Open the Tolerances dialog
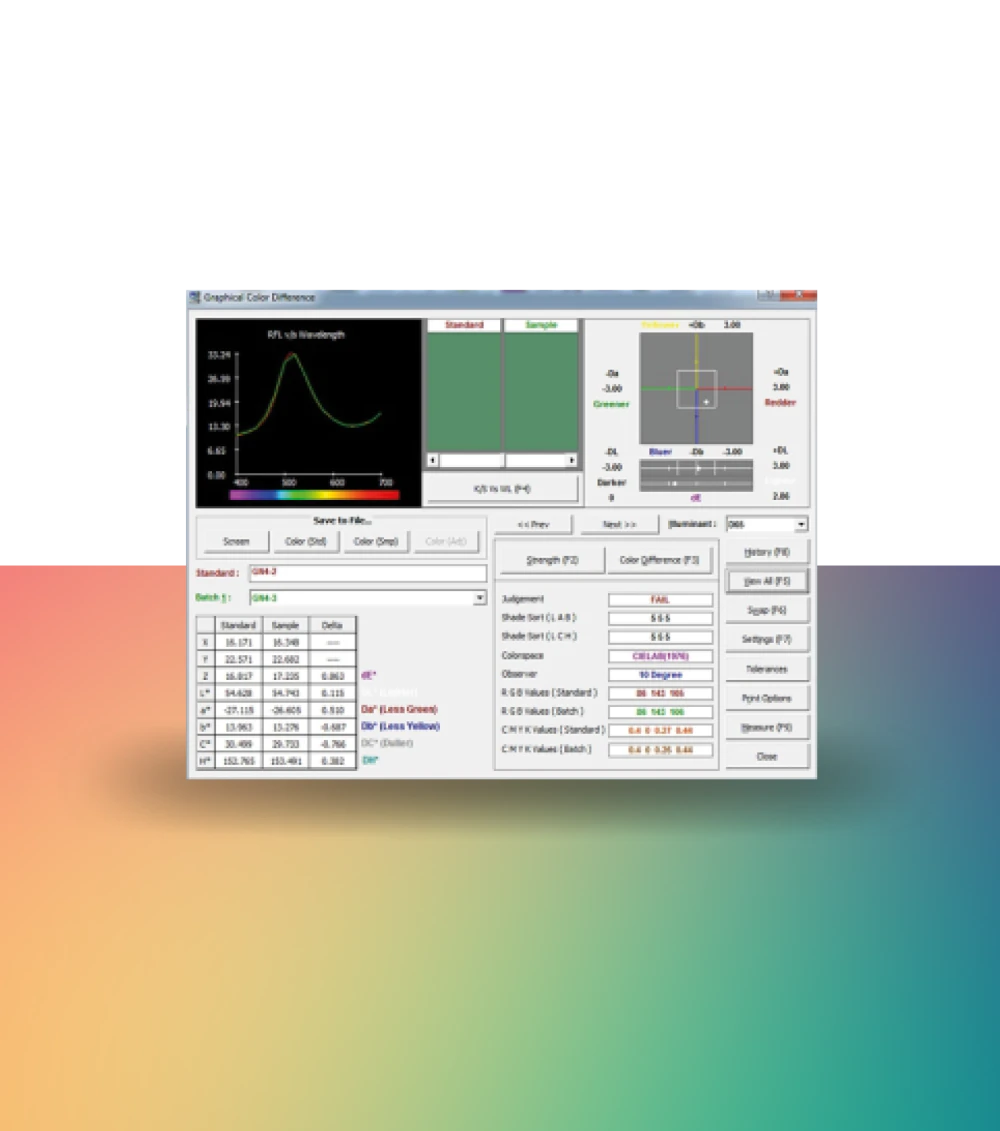This screenshot has width=1000, height=1131. [x=767, y=669]
